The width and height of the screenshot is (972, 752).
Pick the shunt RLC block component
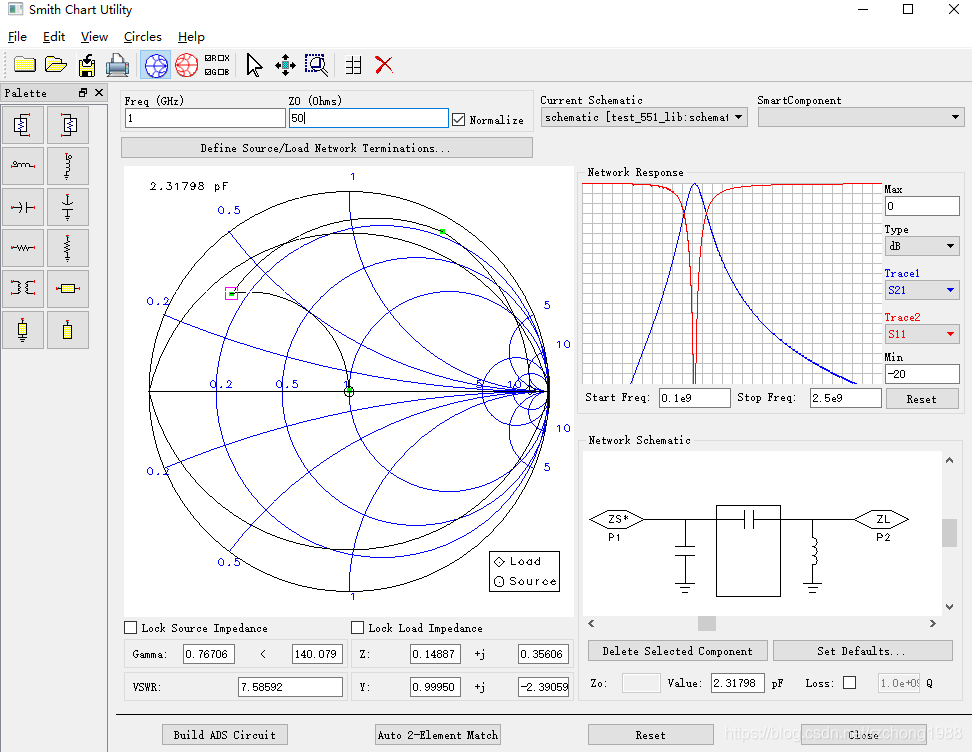(x=68, y=125)
